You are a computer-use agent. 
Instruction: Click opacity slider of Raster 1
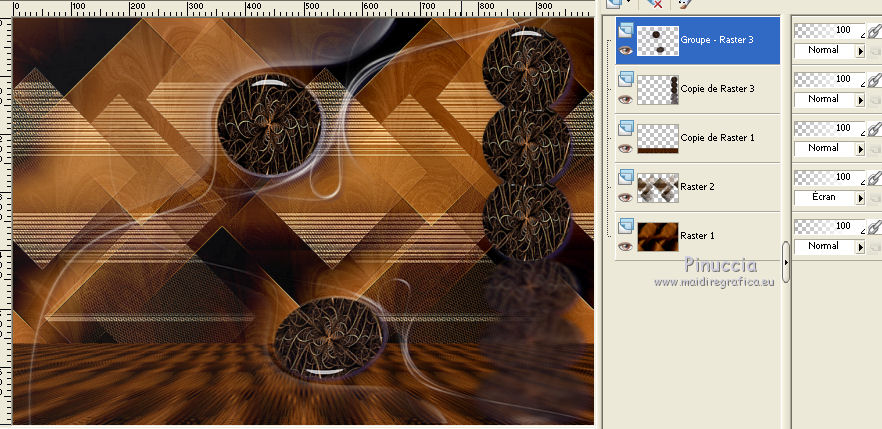tap(830, 227)
